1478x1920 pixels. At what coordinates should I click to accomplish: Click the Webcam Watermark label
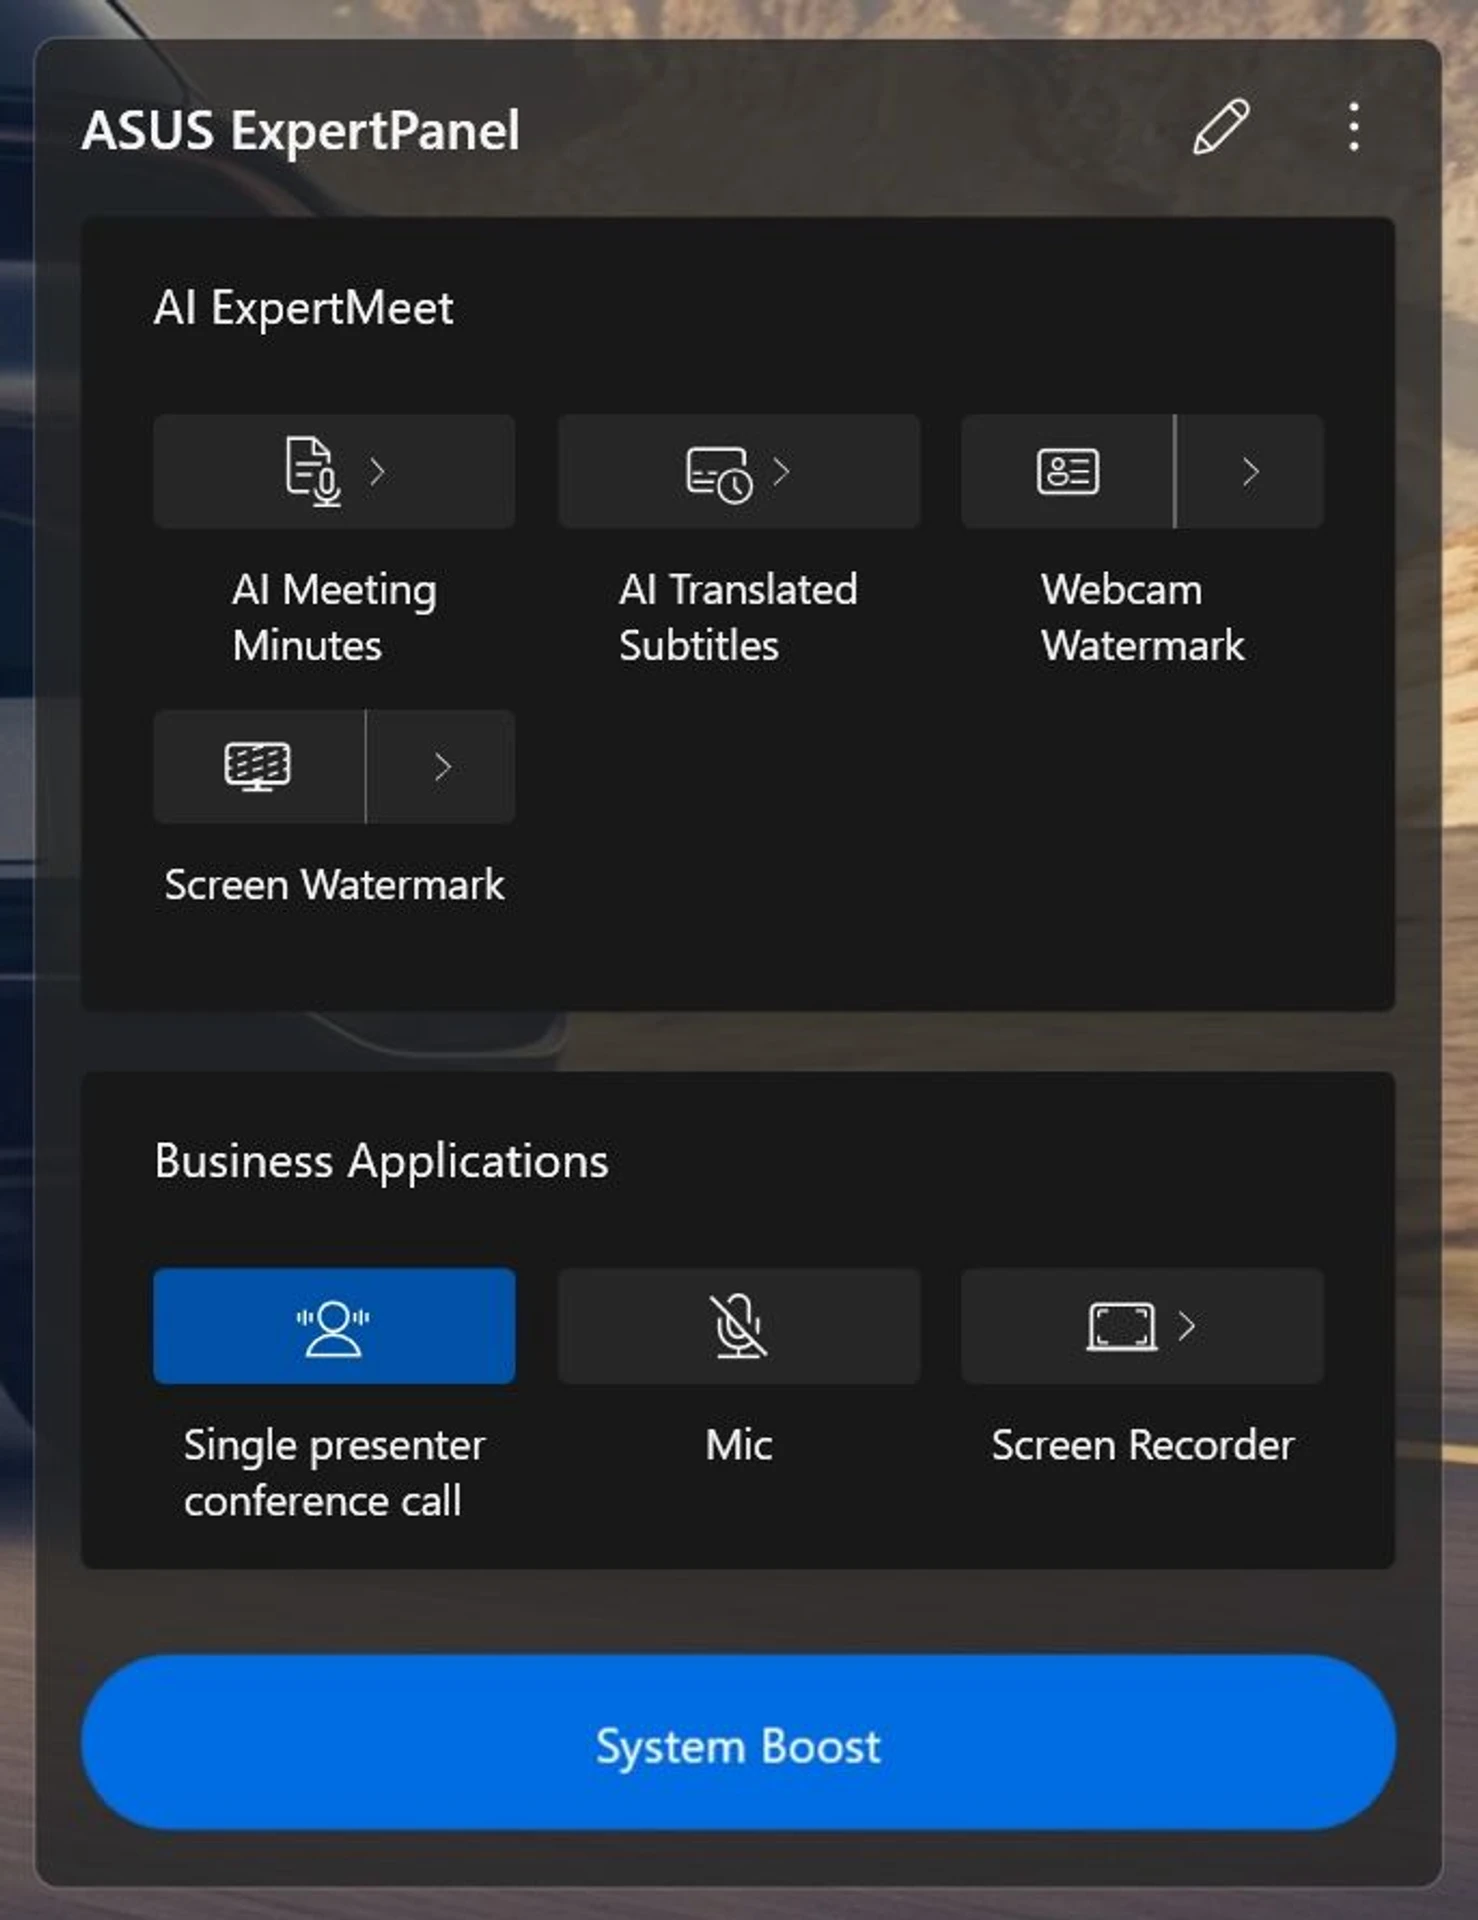[1142, 617]
